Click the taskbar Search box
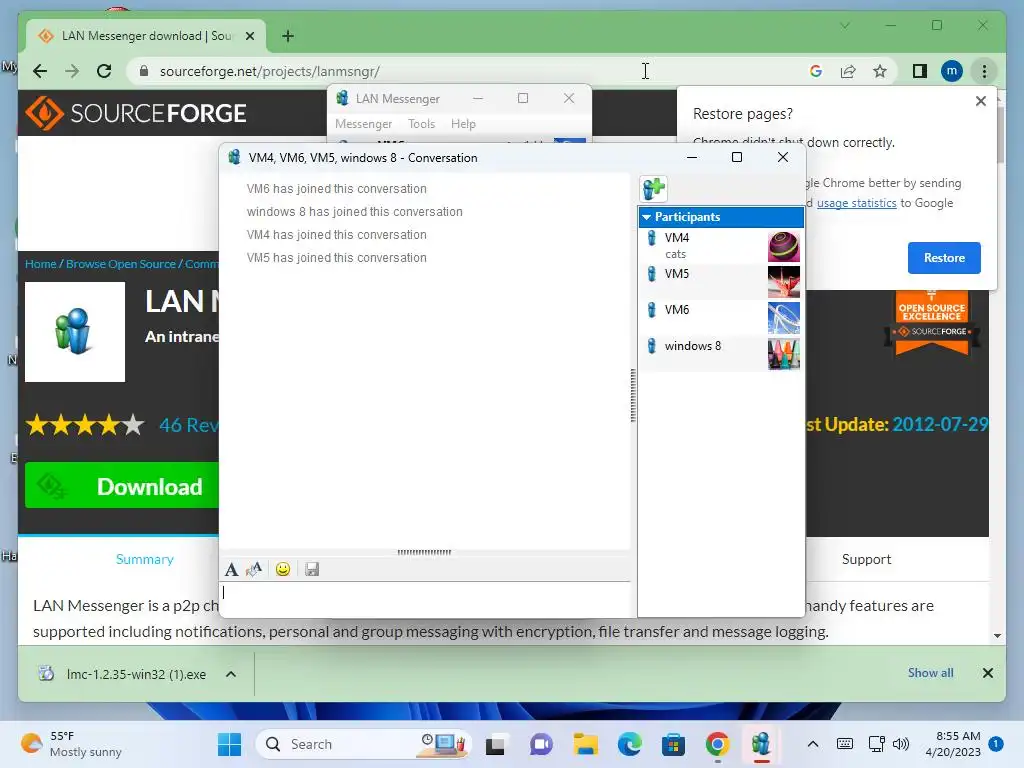1024x768 pixels. (363, 744)
